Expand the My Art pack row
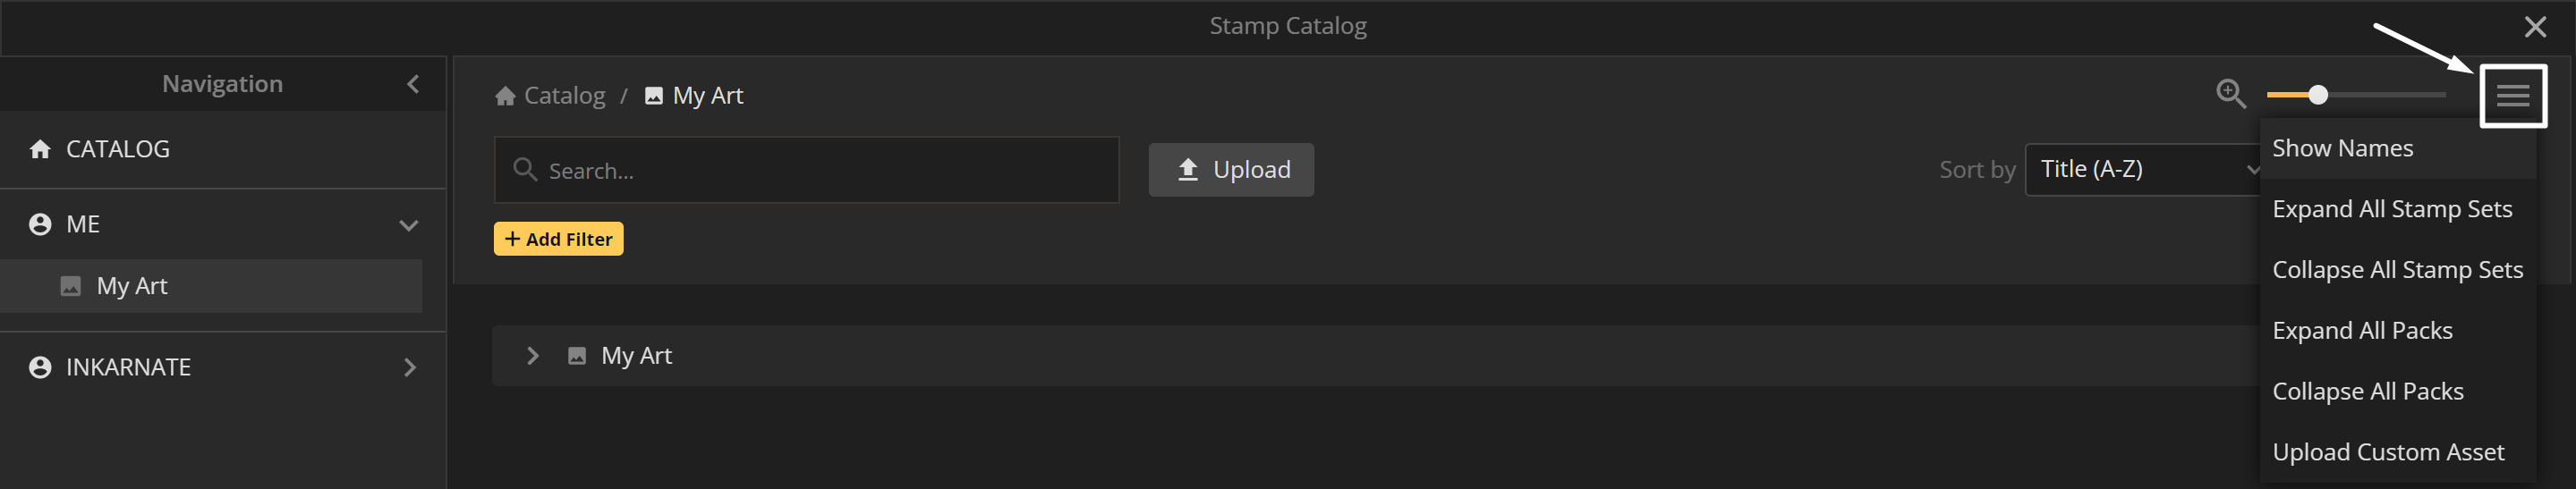This screenshot has width=2576, height=489. coord(532,356)
